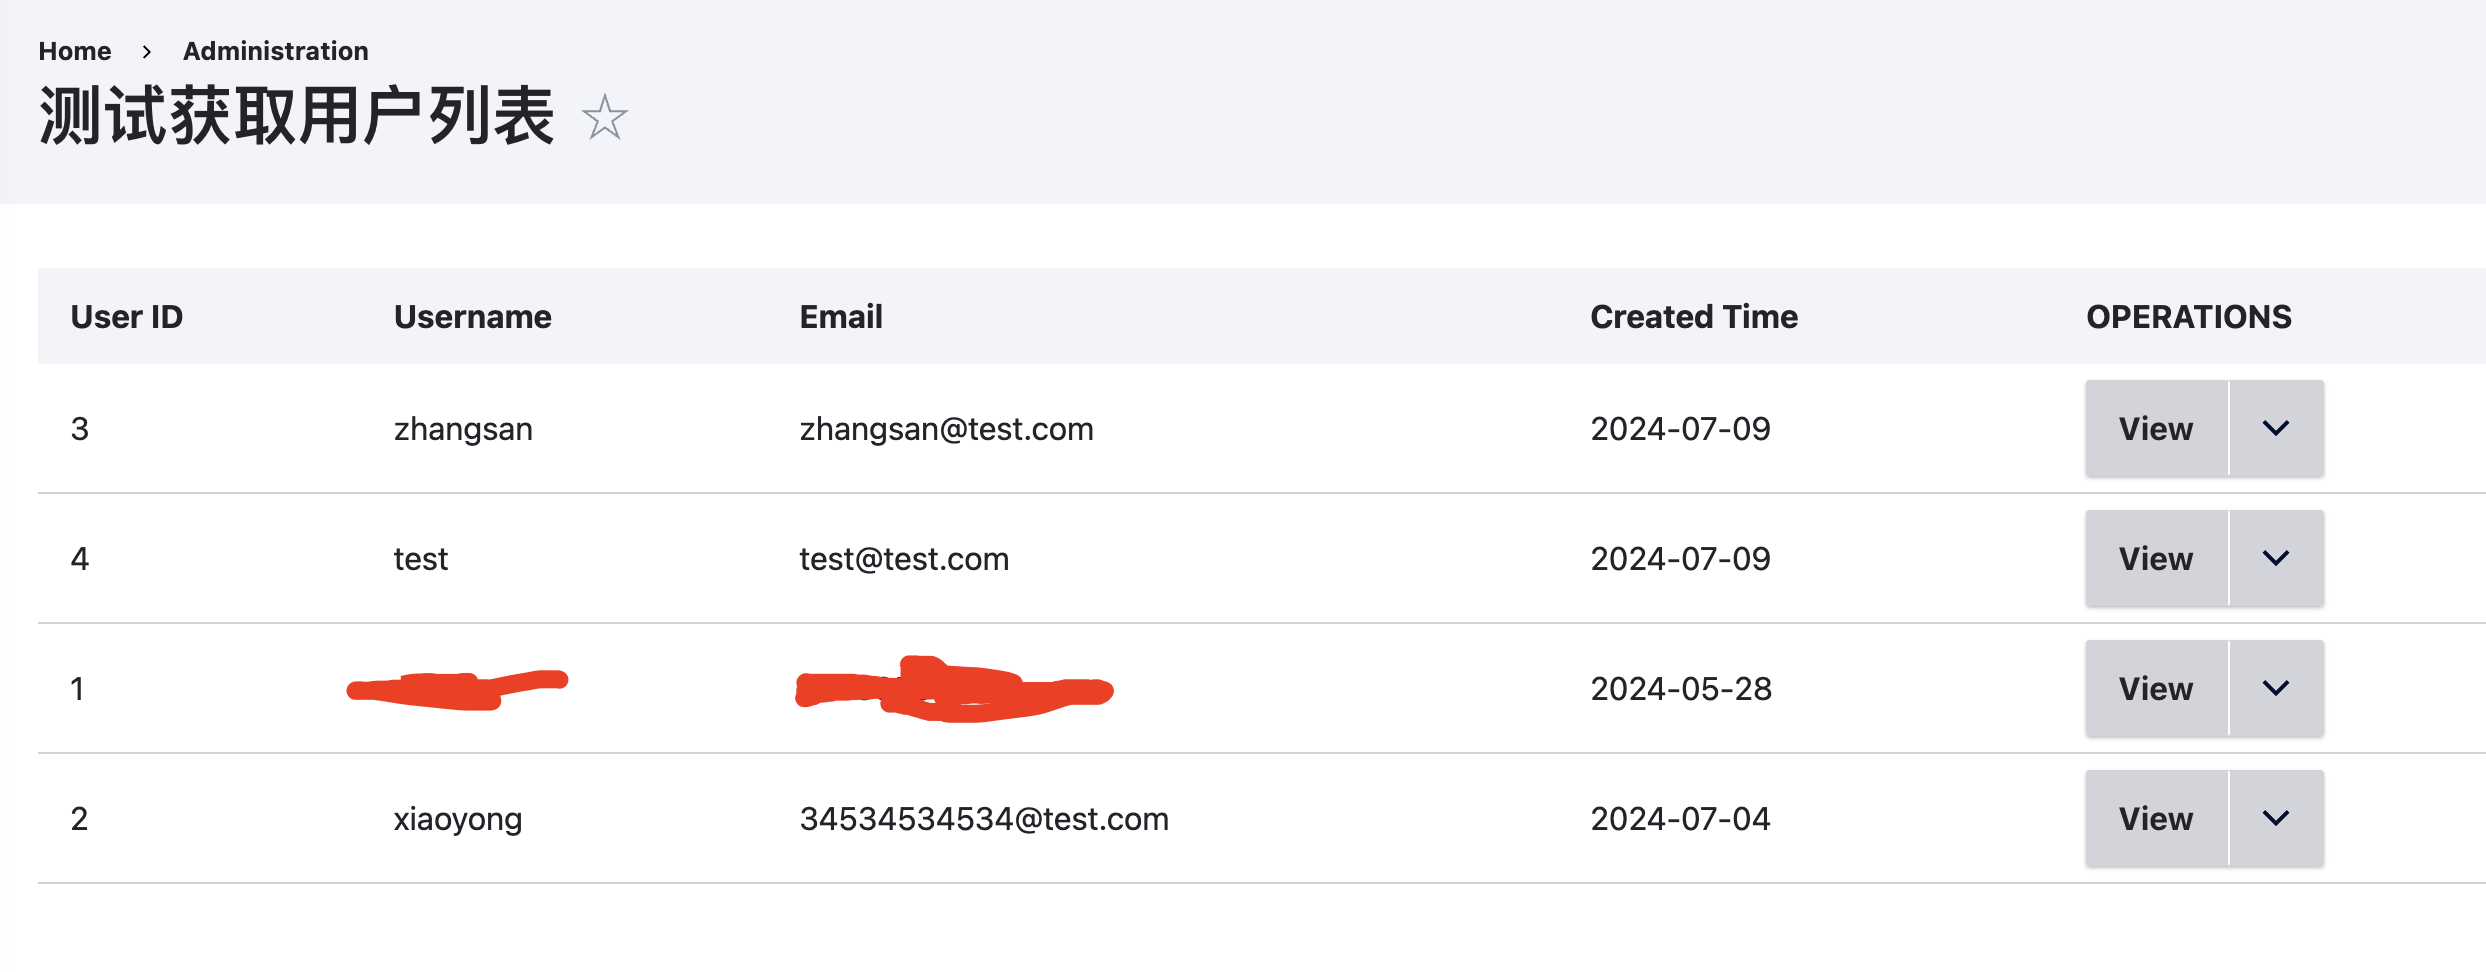The width and height of the screenshot is (2486, 972).
Task: Click the User ID column header
Action: pos(127,317)
